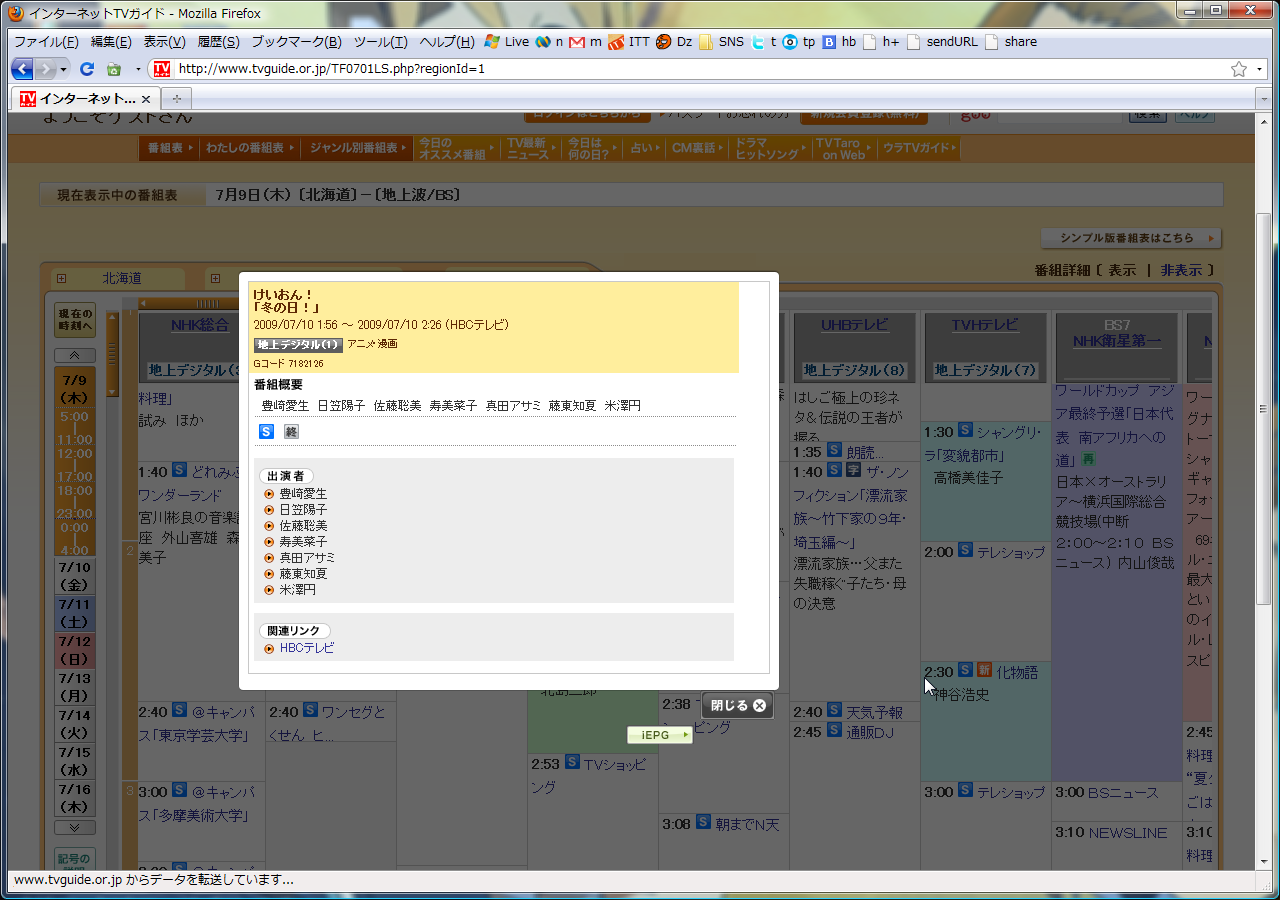The image size is (1280, 900).
Task: Switch program details to 表示
Action: pos(1122,270)
